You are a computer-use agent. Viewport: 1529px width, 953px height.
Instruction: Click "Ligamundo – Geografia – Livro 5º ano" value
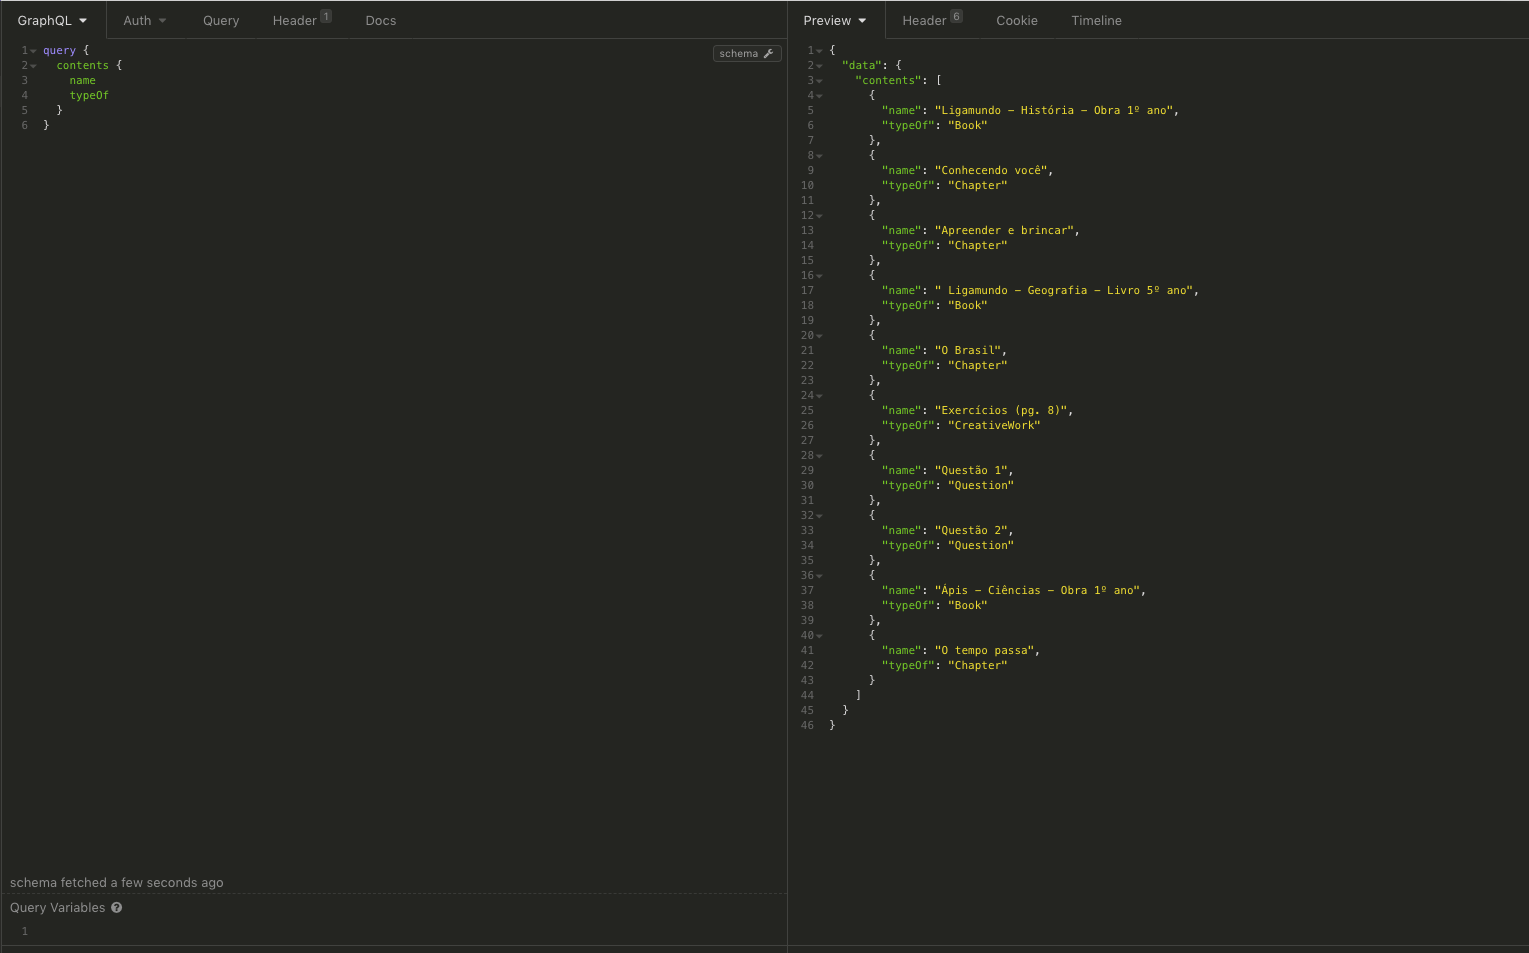point(1064,290)
